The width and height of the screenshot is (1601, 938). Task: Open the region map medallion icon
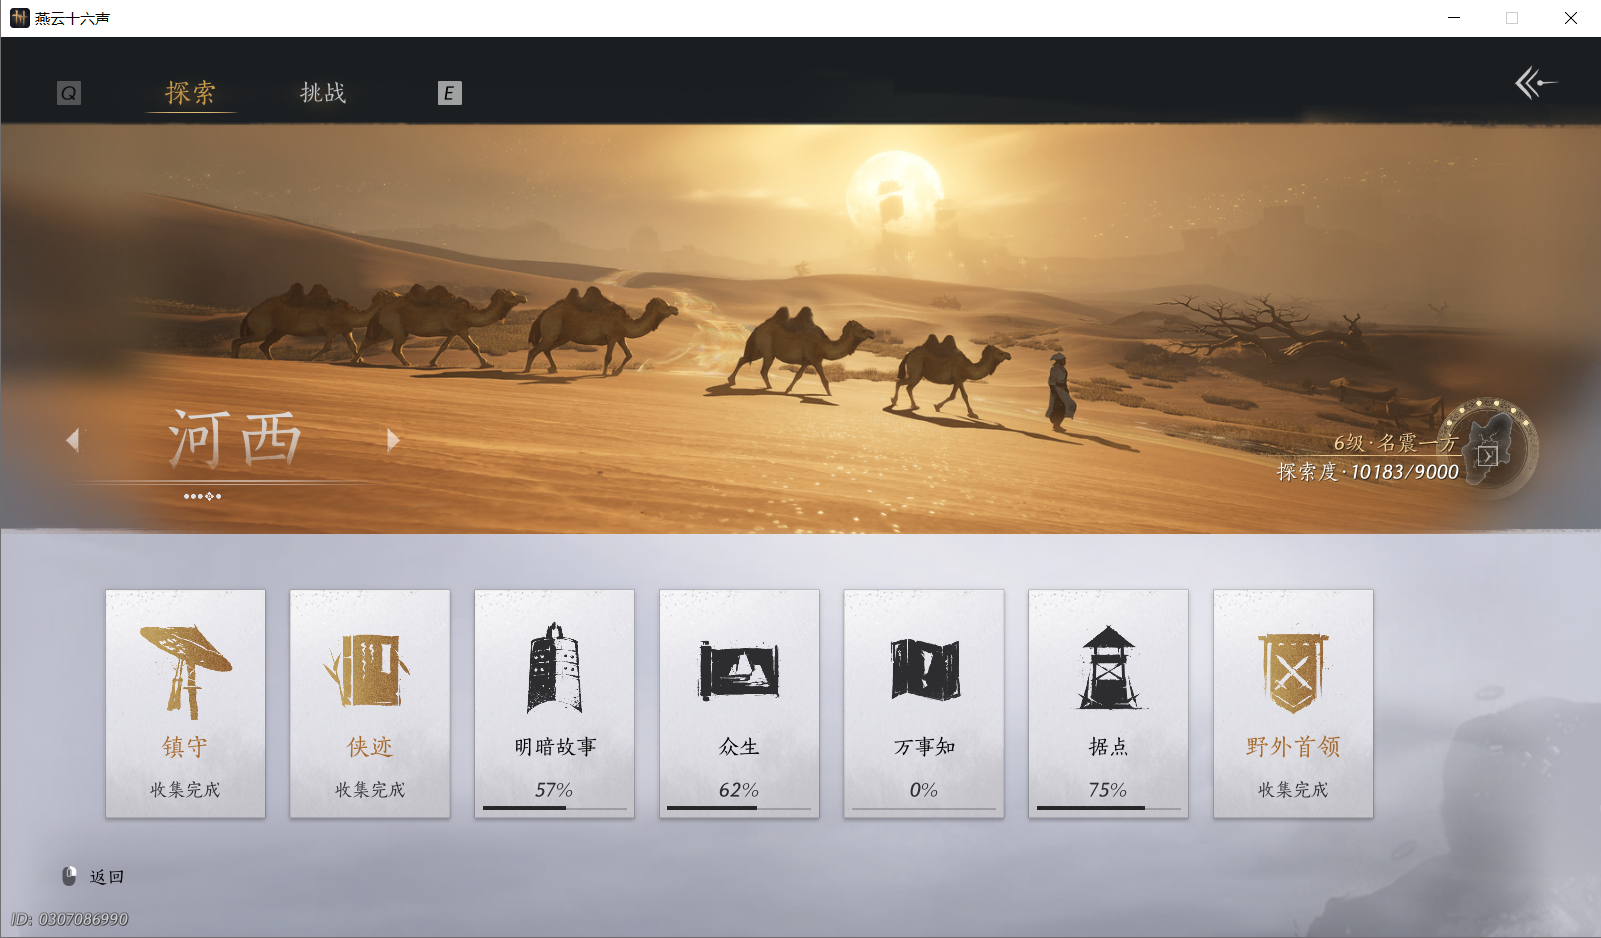tap(1488, 448)
